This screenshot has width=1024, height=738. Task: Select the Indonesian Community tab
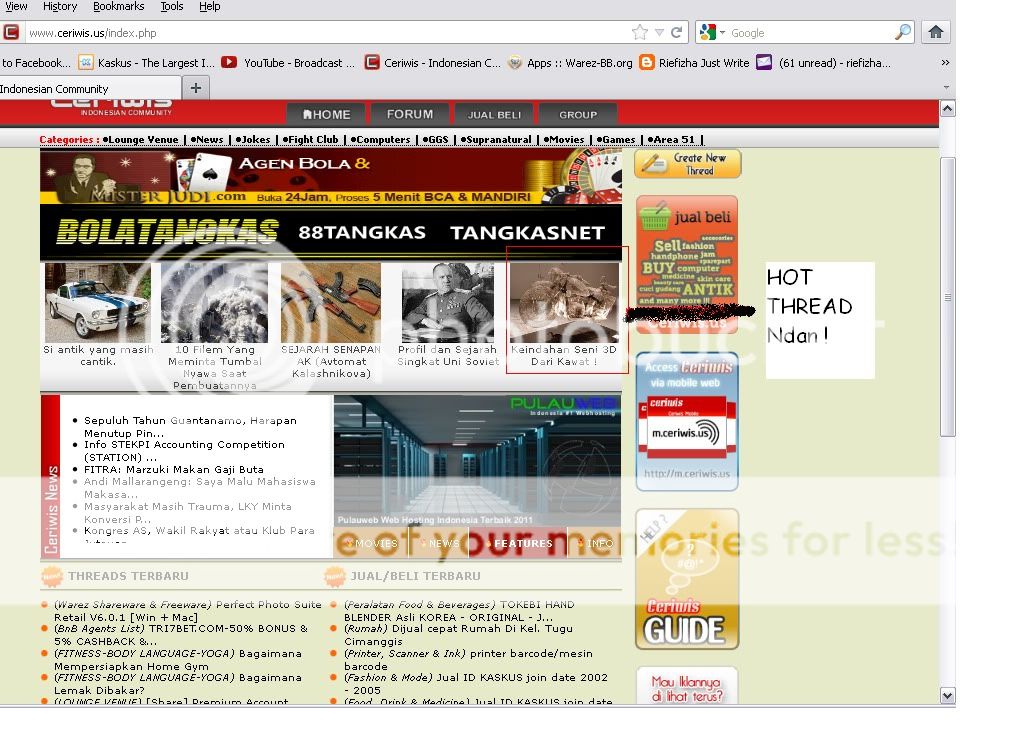[x=89, y=88]
